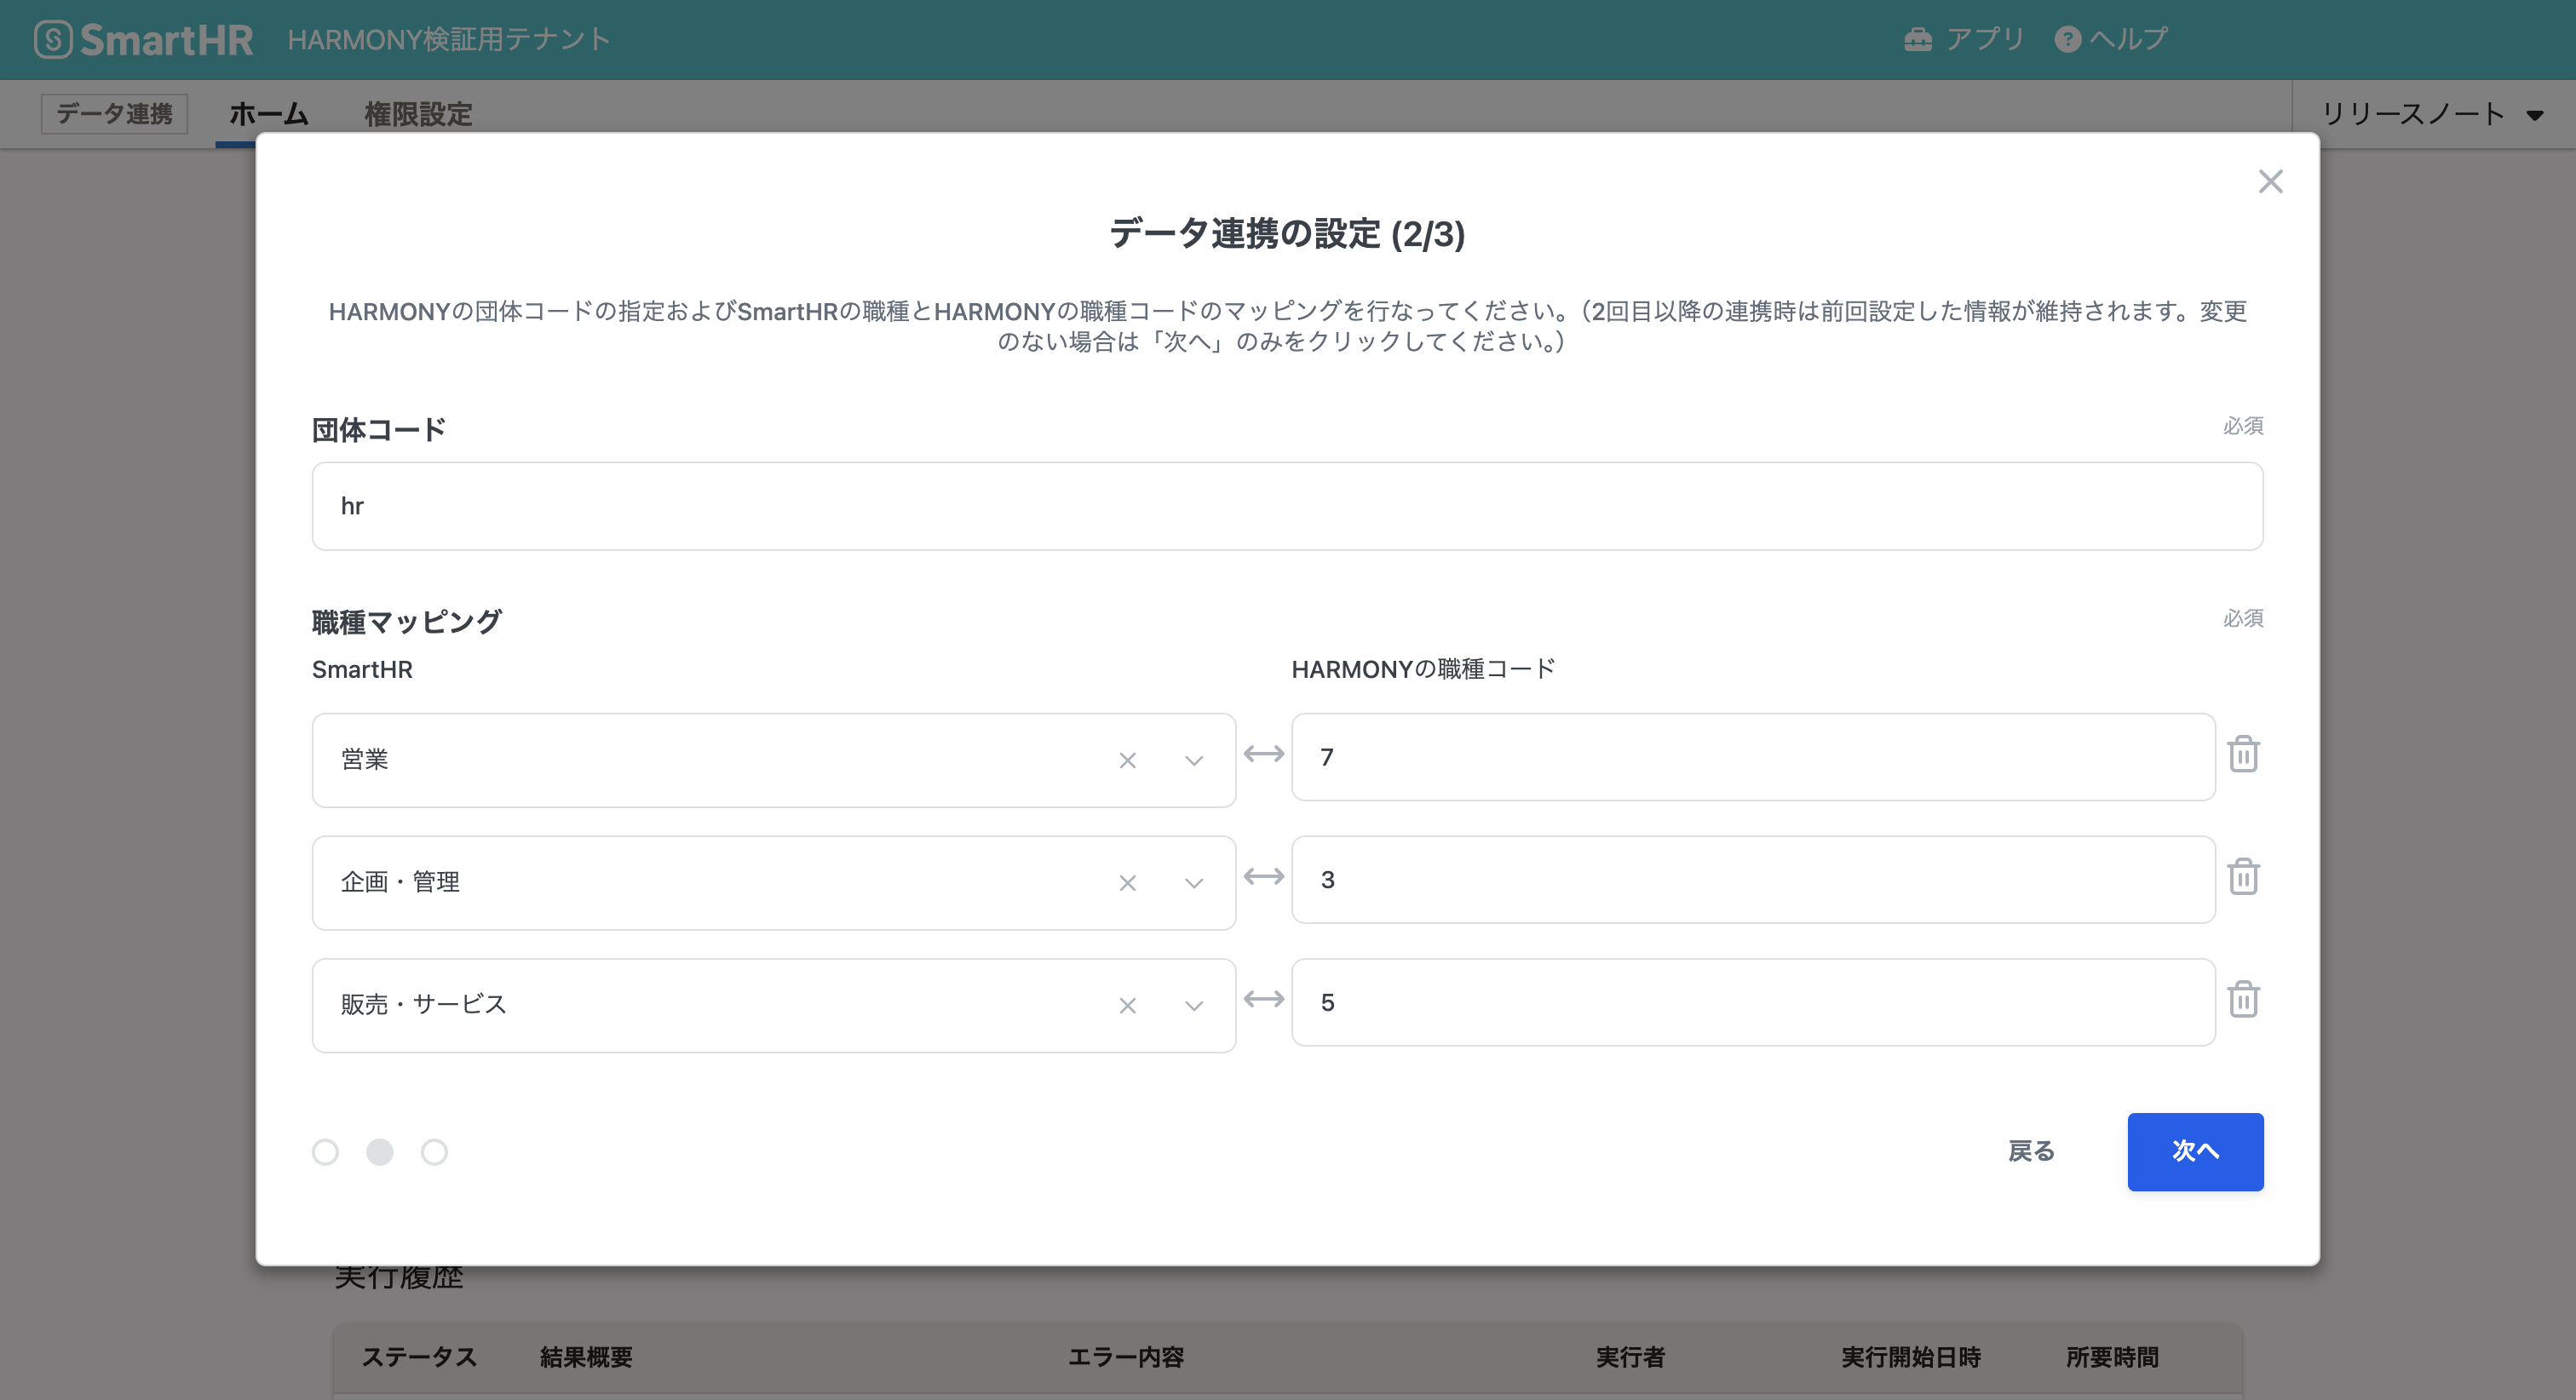Screen dimensions: 2576x1400
Task: Expand the 営業 job type dropdown
Action: click(1193, 761)
